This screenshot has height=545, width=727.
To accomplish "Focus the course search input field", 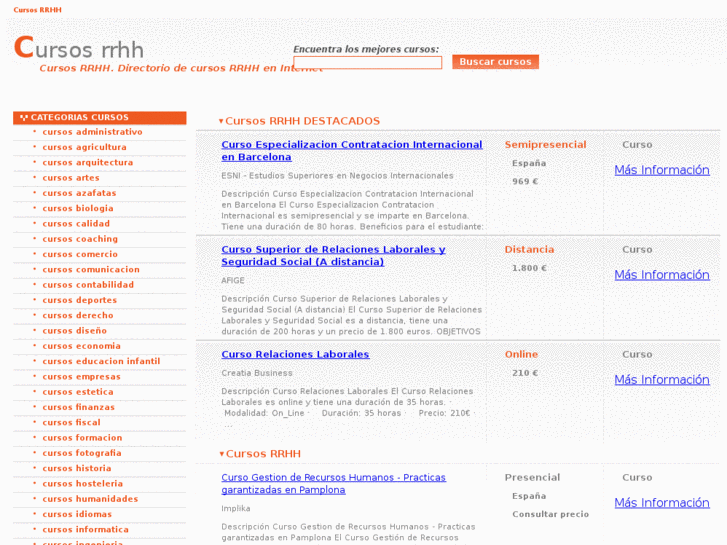I will tap(368, 63).
